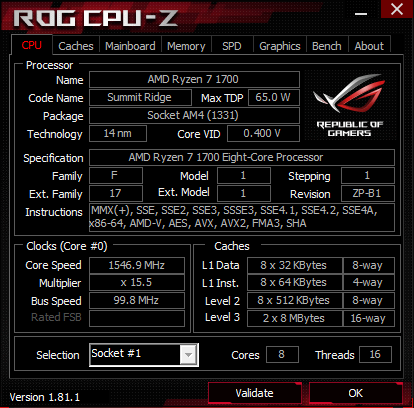This screenshot has width=414, height=408.
Task: Click the OK button
Action: coord(356,393)
